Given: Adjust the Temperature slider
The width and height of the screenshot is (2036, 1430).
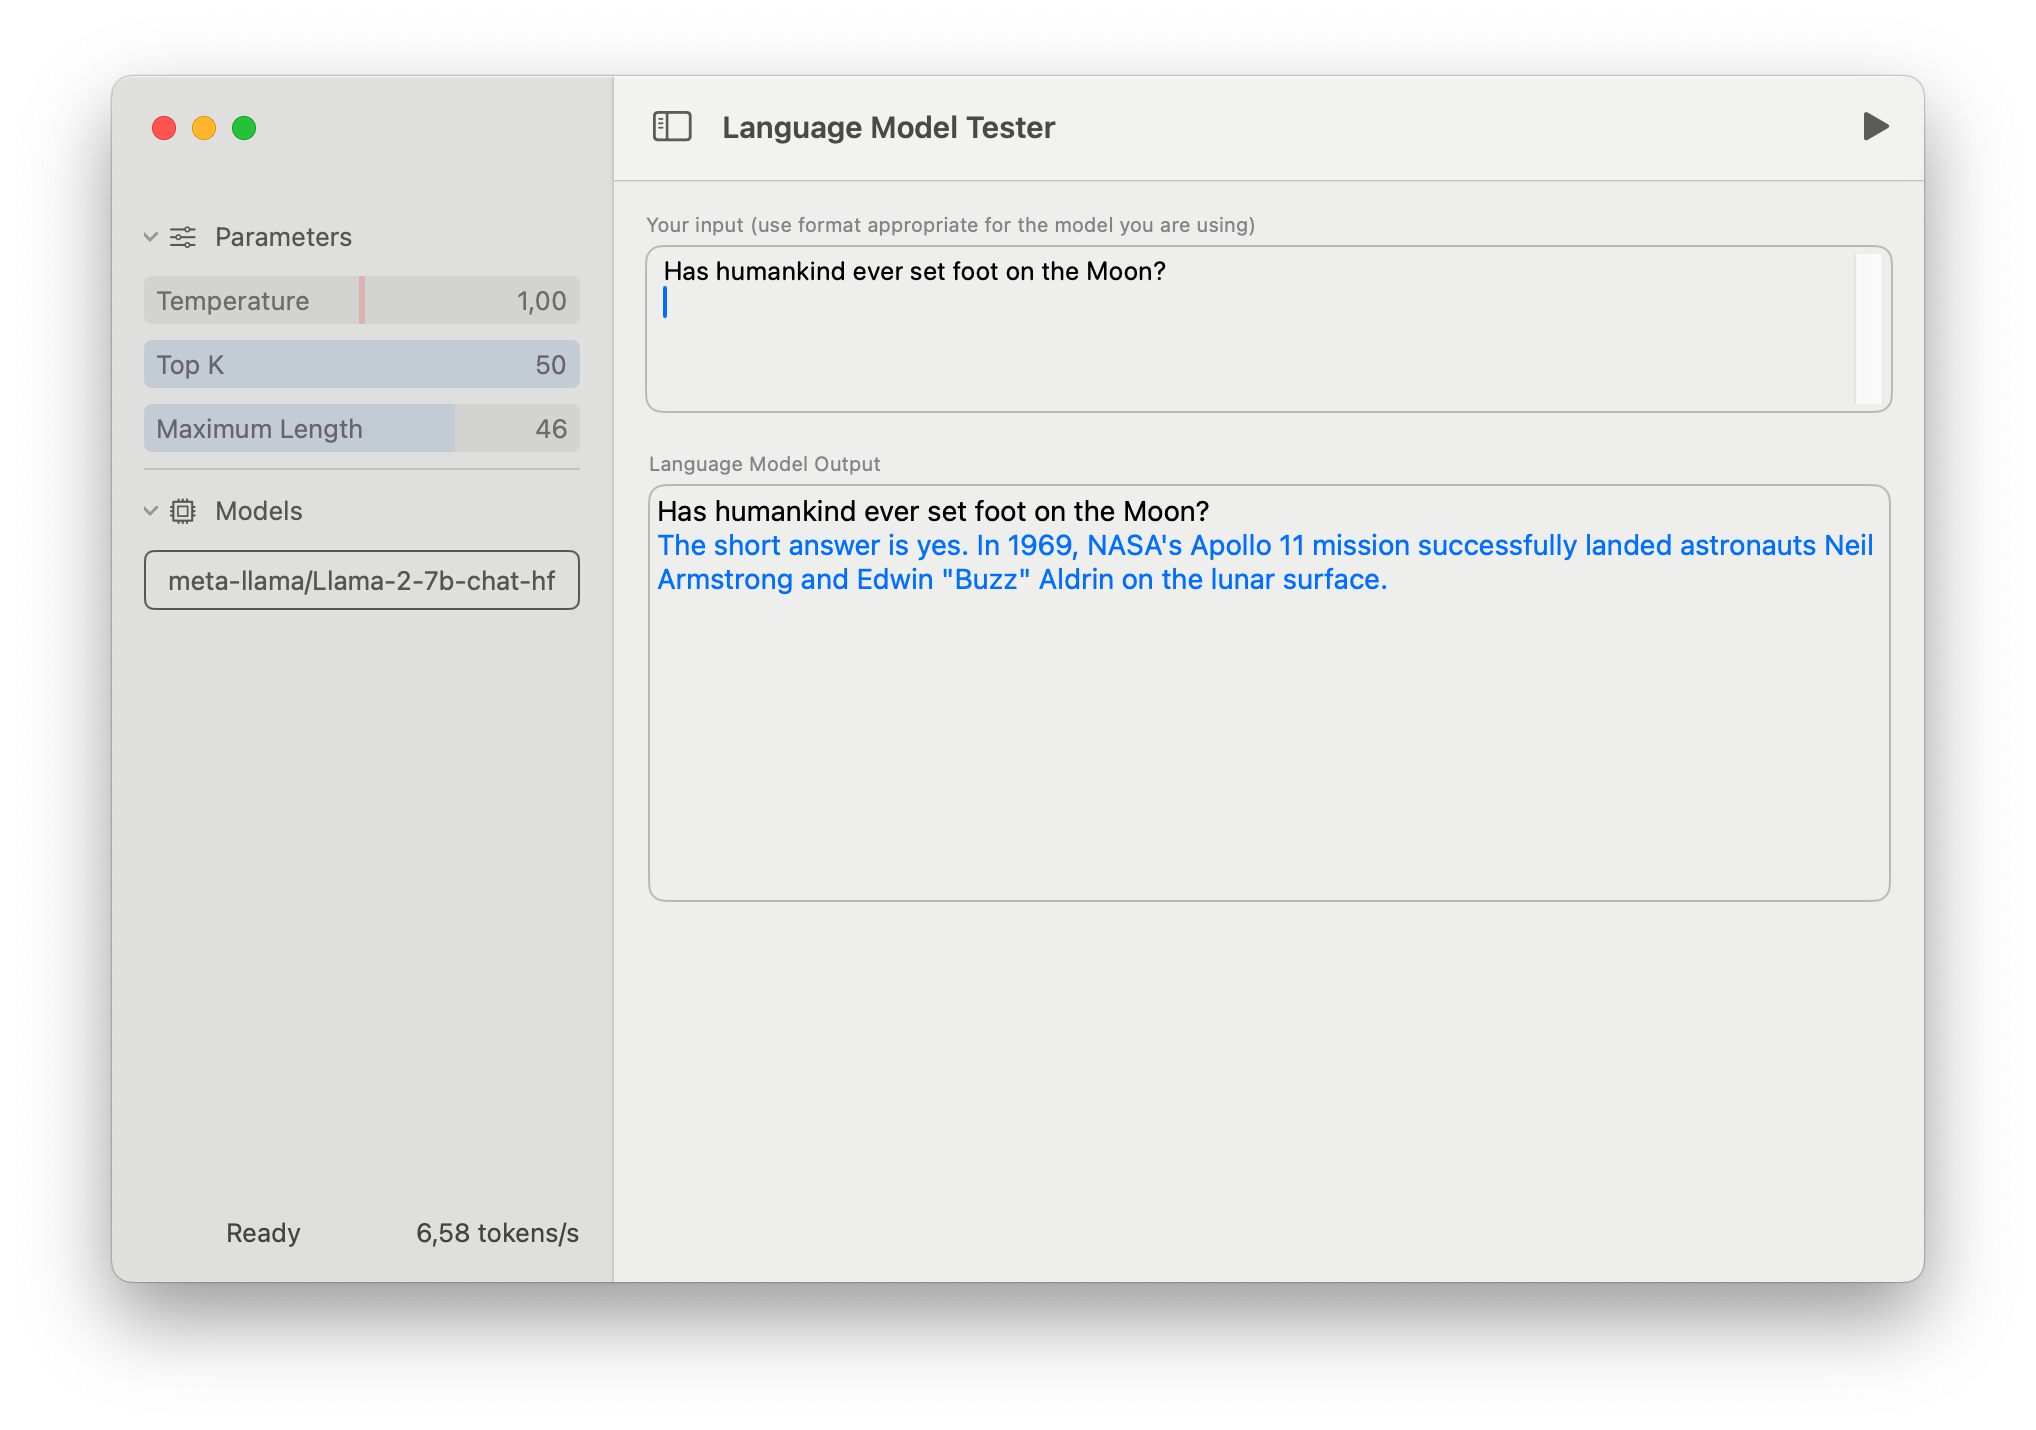Looking at the screenshot, I should point(361,300).
